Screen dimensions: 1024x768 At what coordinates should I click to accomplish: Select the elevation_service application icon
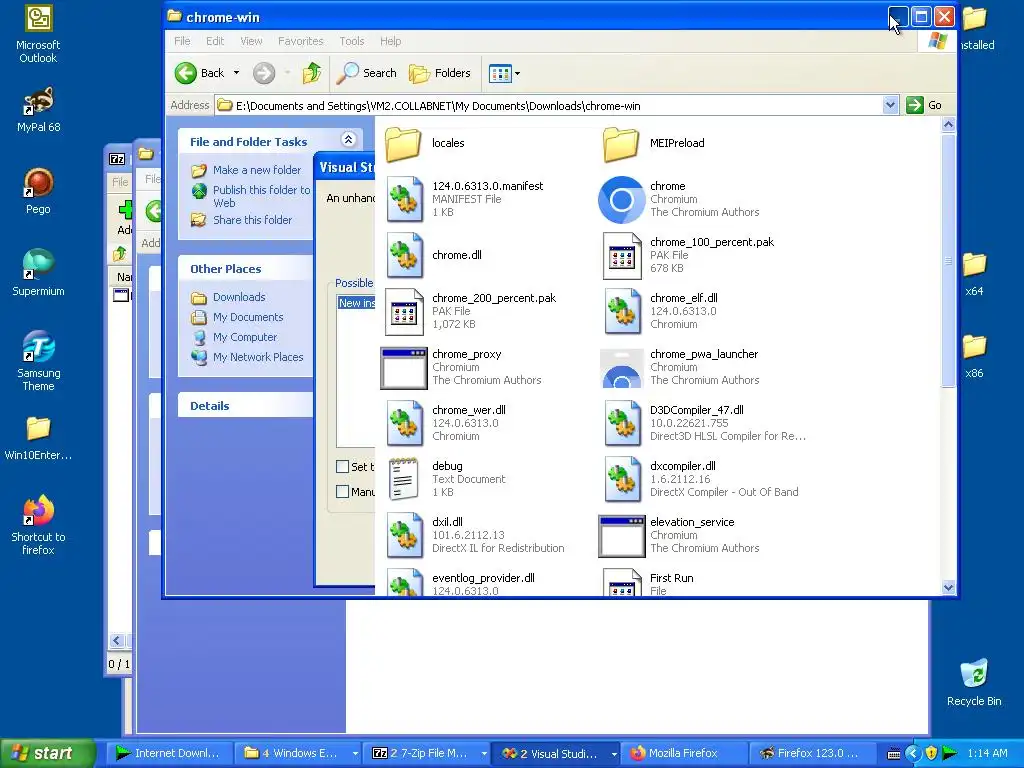pos(622,536)
